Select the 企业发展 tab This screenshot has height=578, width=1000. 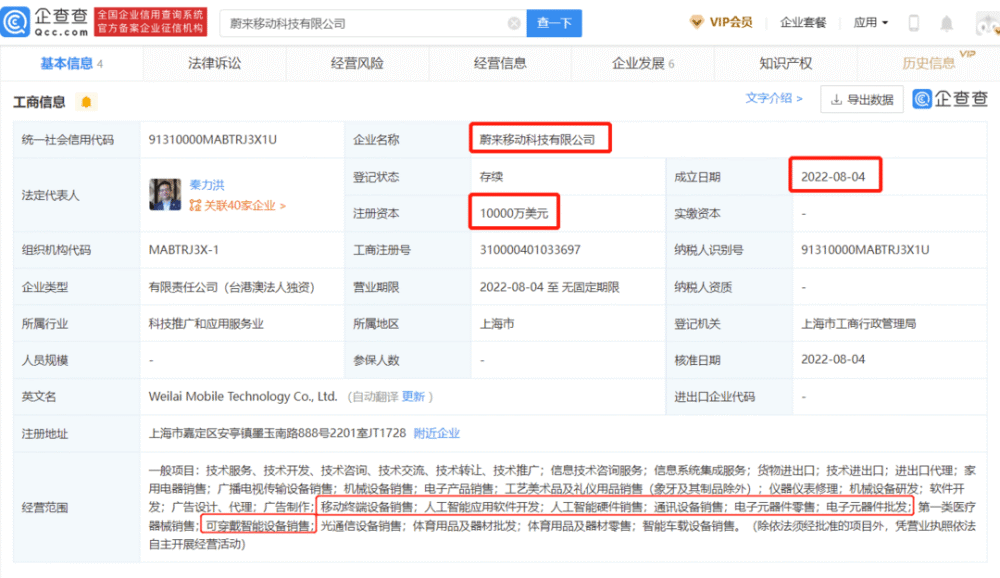coord(643,63)
